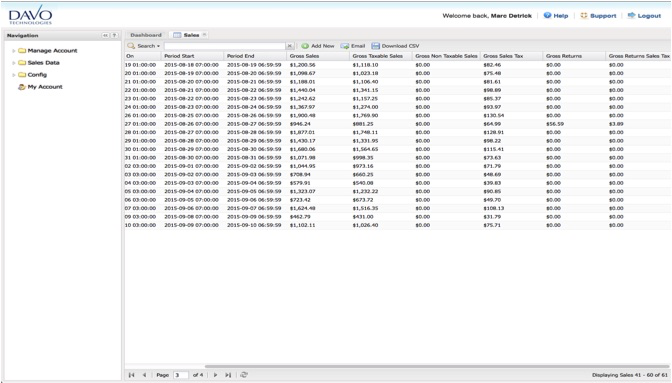The height and width of the screenshot is (383, 672).
Task: Sort by Gross Taxable Sales header
Action: (x=381, y=56)
